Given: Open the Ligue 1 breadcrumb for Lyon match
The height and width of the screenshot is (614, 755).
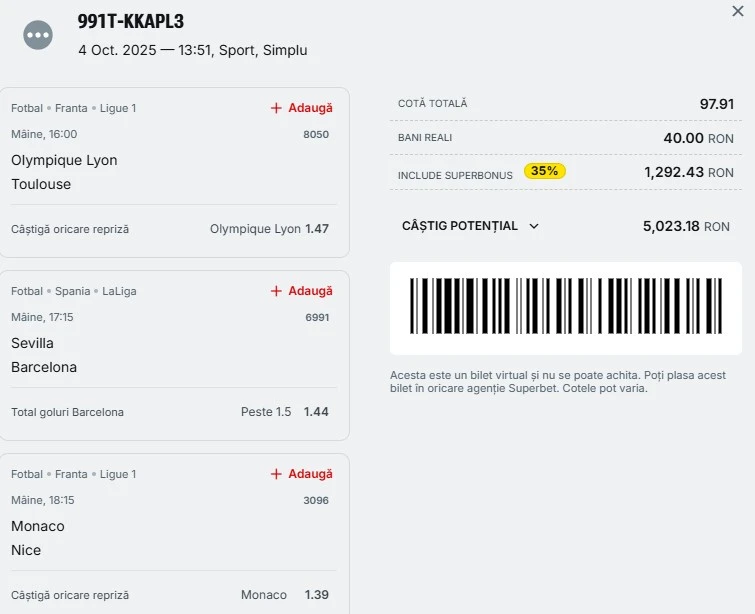Looking at the screenshot, I should click(118, 108).
